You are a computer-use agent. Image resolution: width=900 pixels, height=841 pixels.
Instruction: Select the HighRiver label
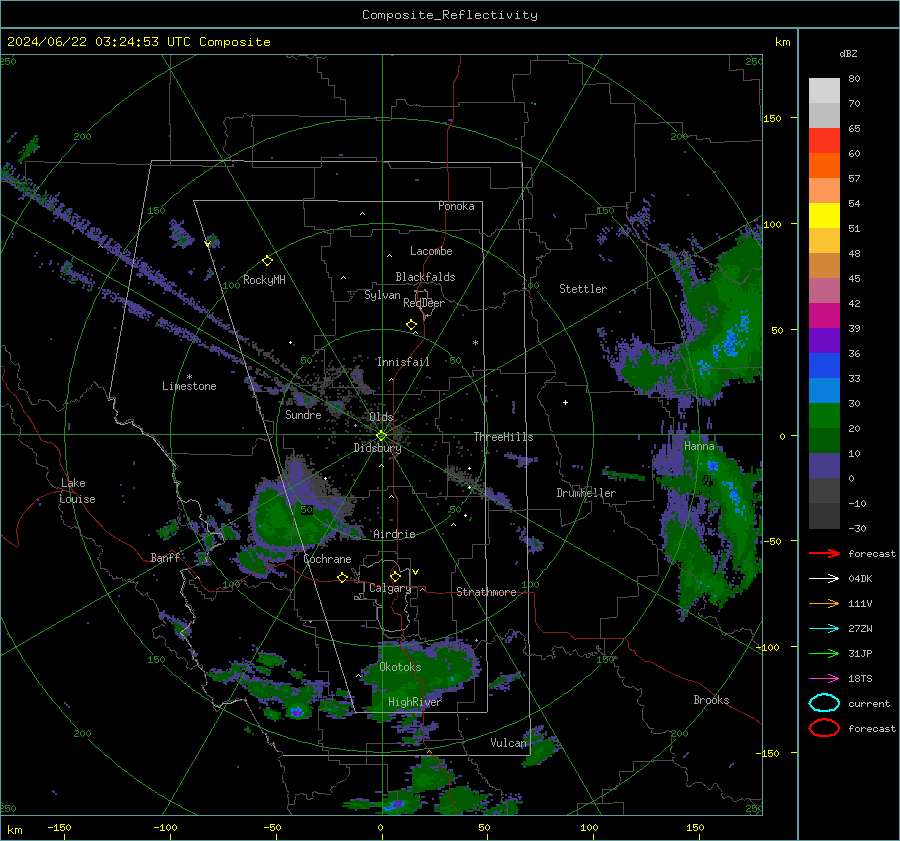tap(415, 702)
